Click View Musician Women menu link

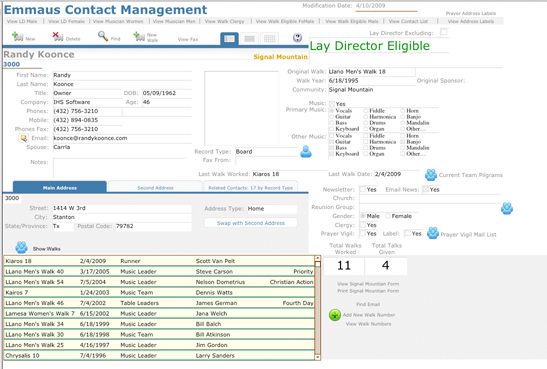[118, 21]
